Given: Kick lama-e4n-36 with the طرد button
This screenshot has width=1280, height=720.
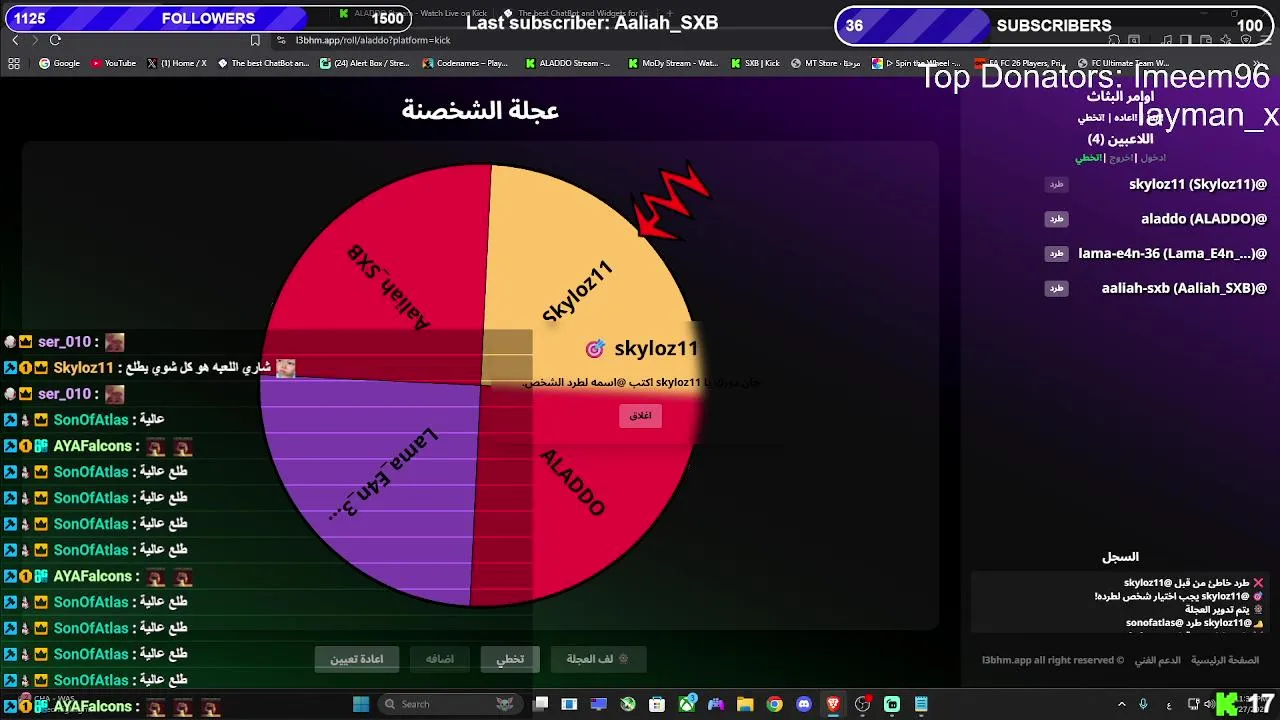Looking at the screenshot, I should click(1057, 254).
